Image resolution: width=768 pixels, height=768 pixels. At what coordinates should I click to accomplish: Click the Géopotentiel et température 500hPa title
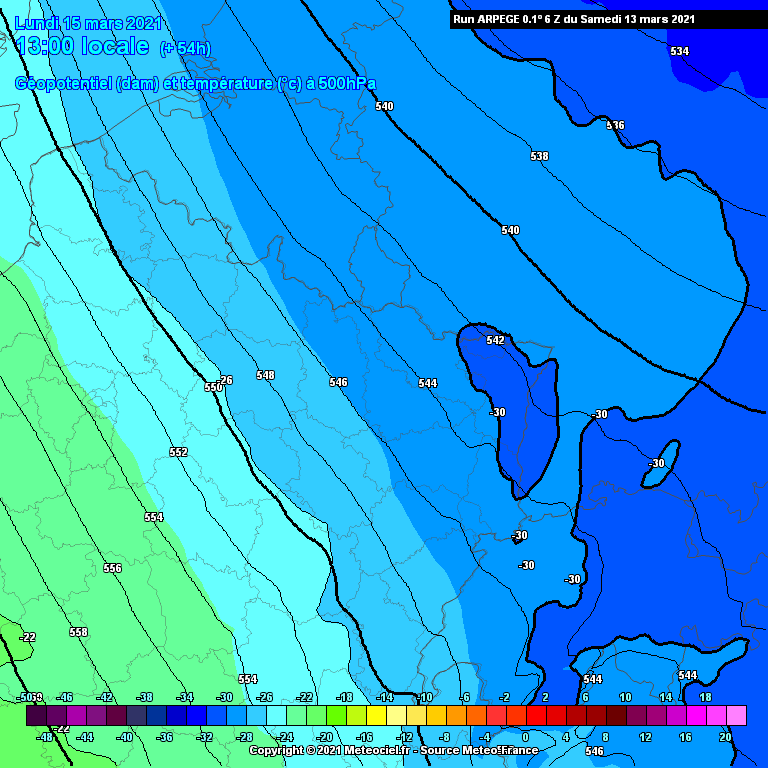195,84
